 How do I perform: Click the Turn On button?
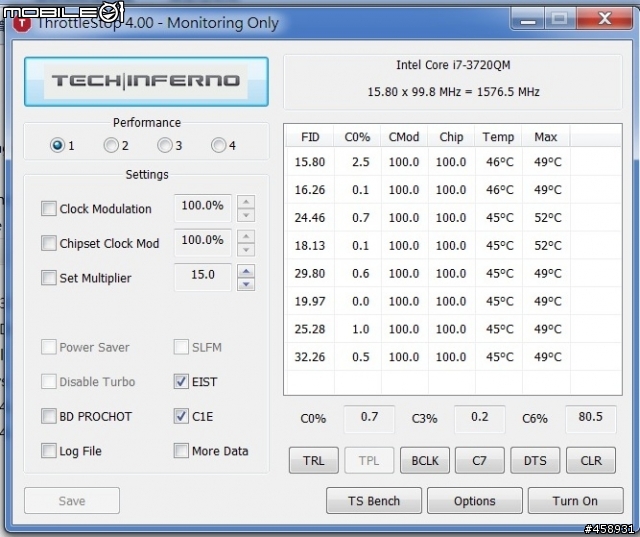pyautogui.click(x=576, y=501)
